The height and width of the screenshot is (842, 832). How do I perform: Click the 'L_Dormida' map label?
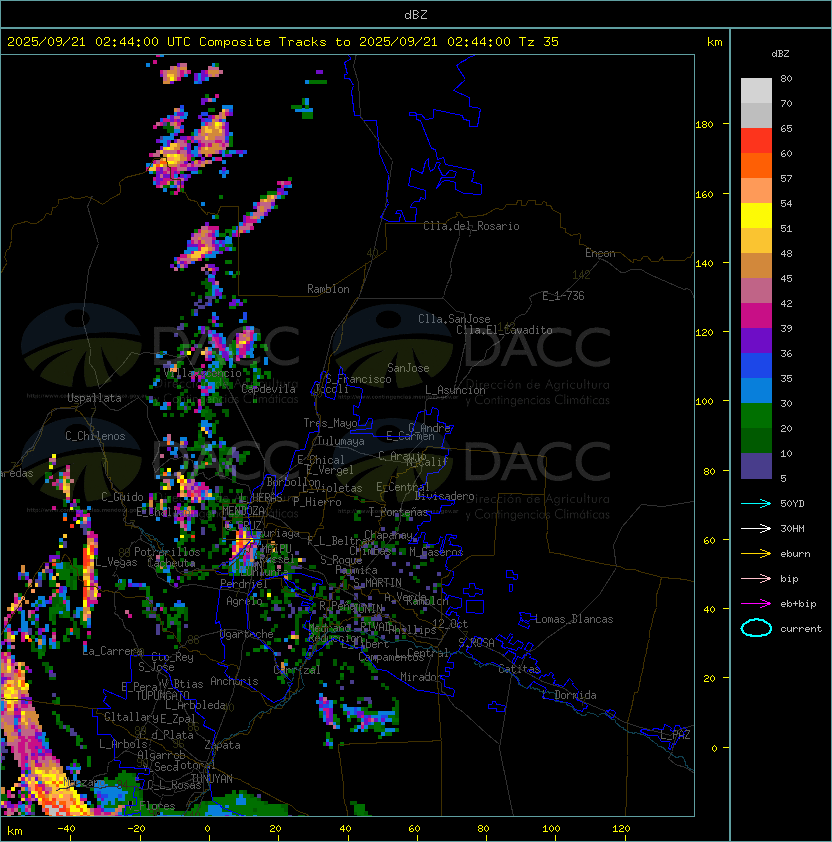pos(569,695)
